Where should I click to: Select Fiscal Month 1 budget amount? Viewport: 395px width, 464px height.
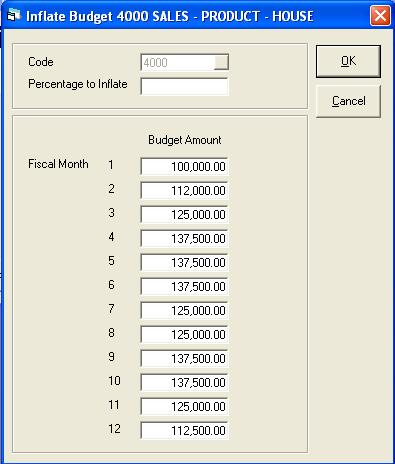pyautogui.click(x=184, y=166)
